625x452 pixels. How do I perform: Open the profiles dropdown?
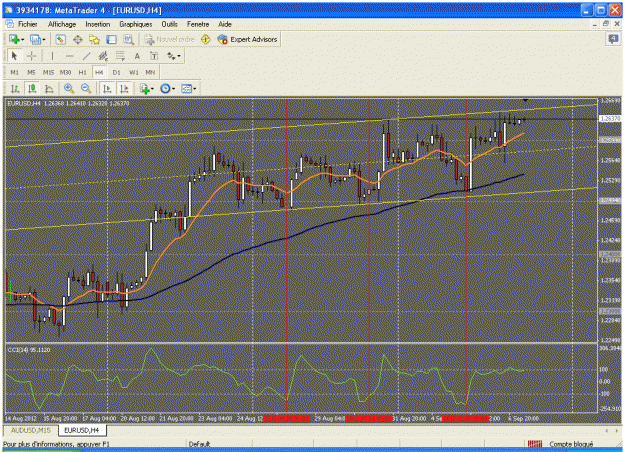tap(38, 39)
